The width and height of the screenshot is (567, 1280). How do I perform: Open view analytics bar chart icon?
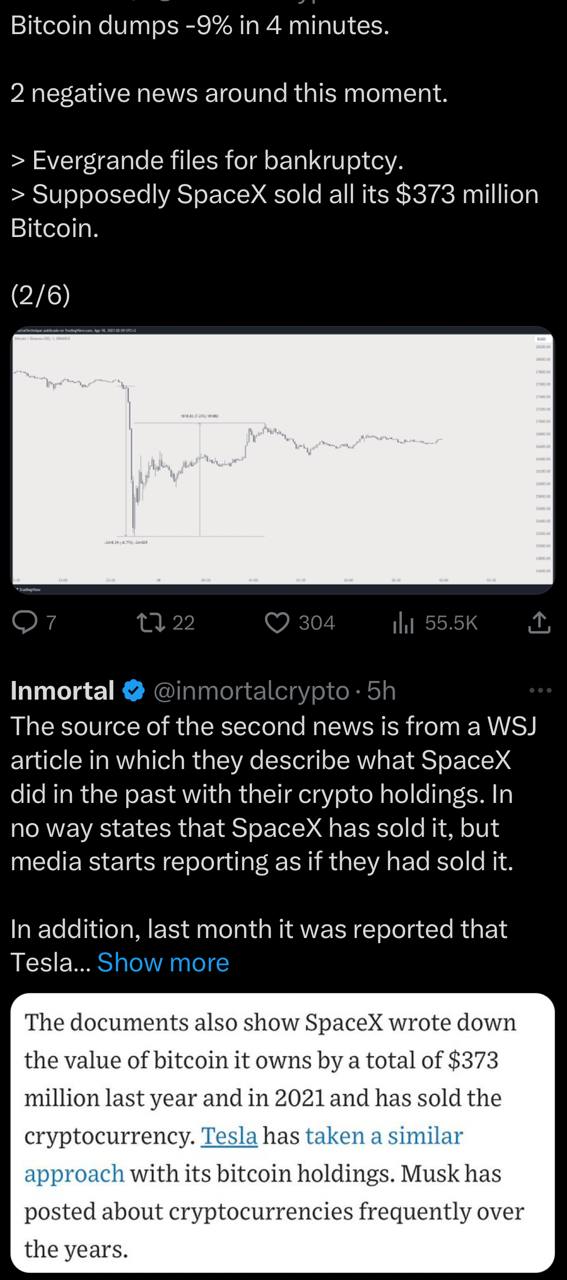coord(403,623)
